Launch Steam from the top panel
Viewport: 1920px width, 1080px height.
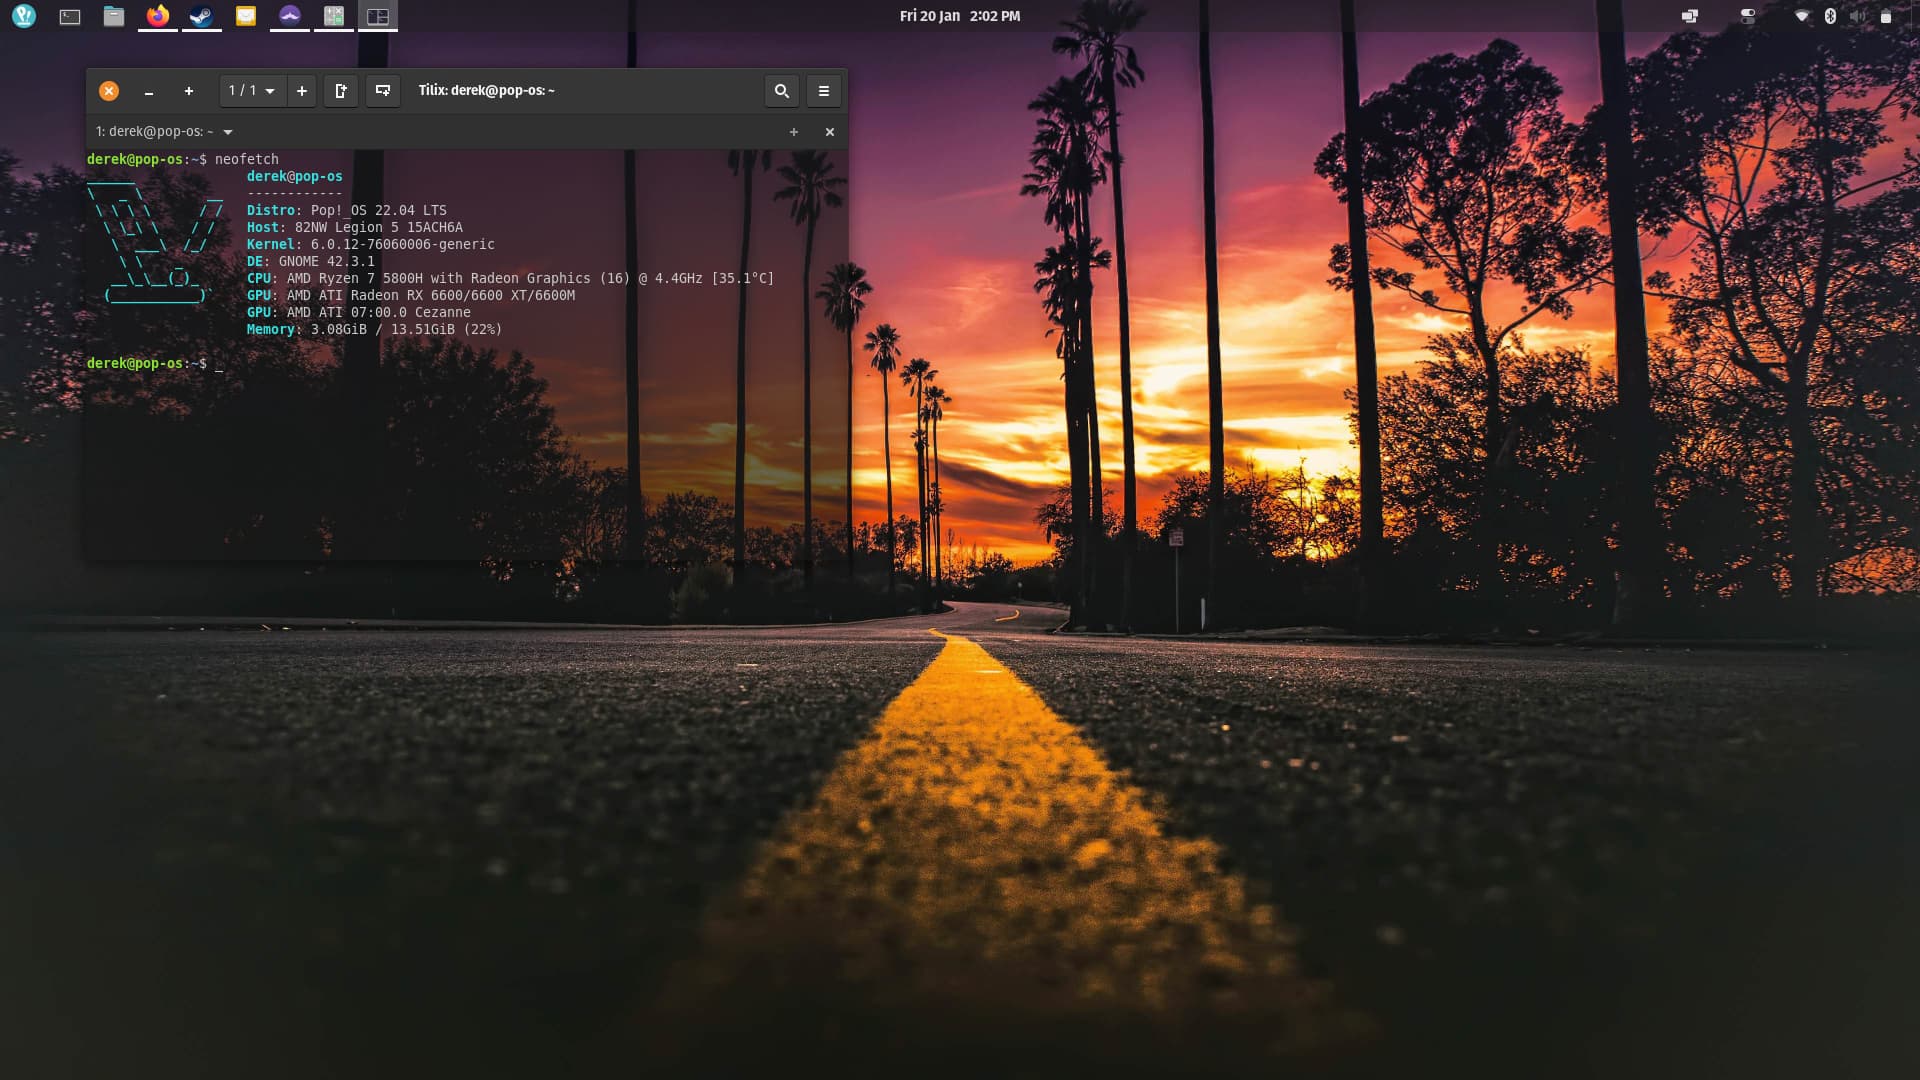tap(201, 16)
